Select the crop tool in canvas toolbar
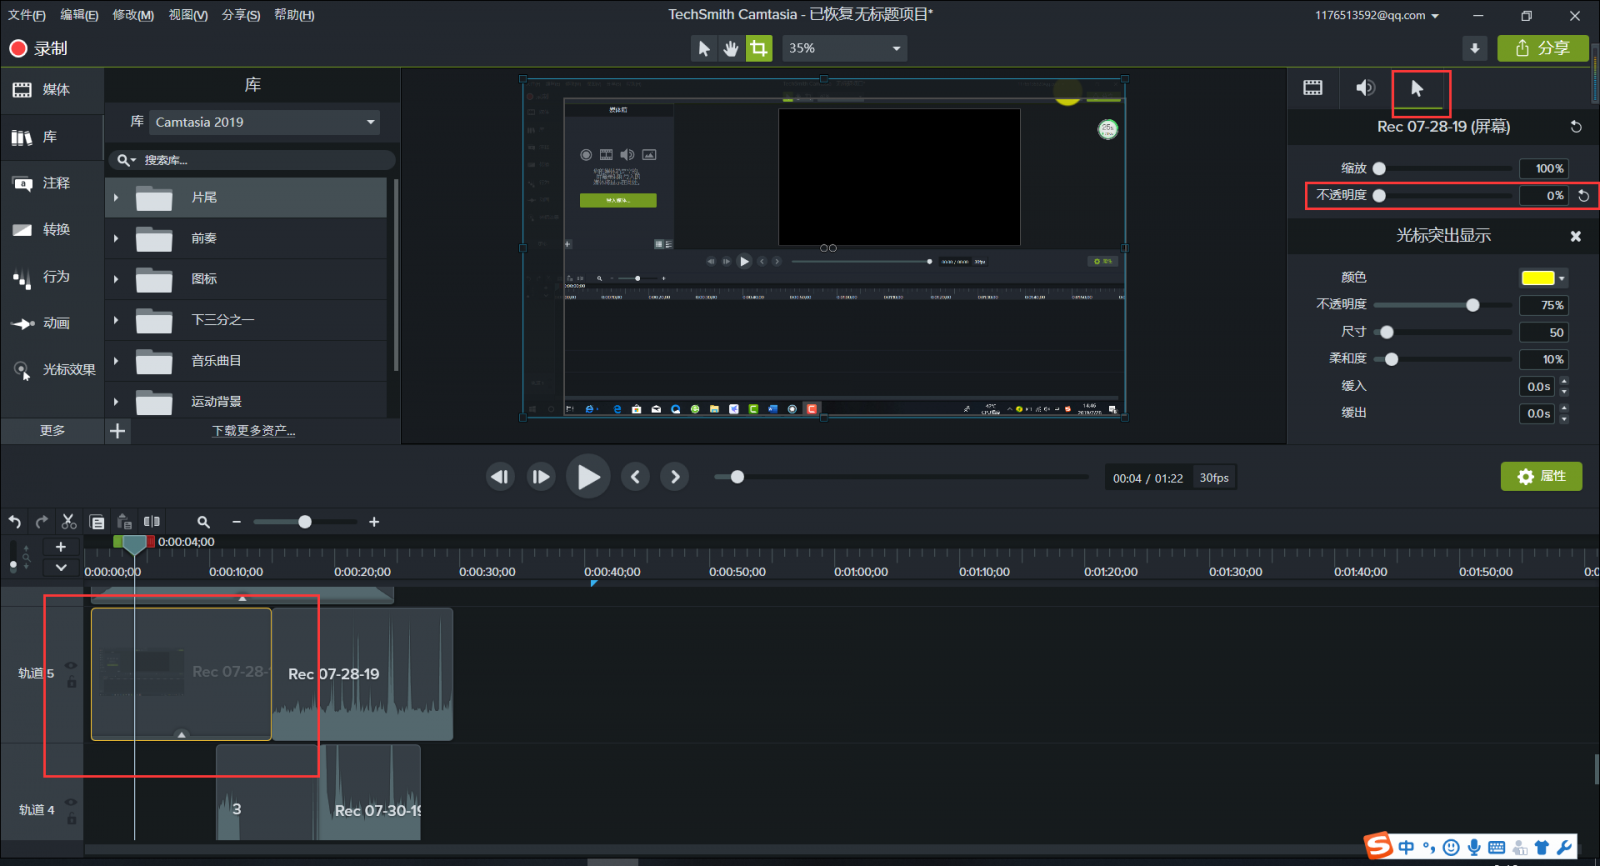The height and width of the screenshot is (866, 1600). 759,48
